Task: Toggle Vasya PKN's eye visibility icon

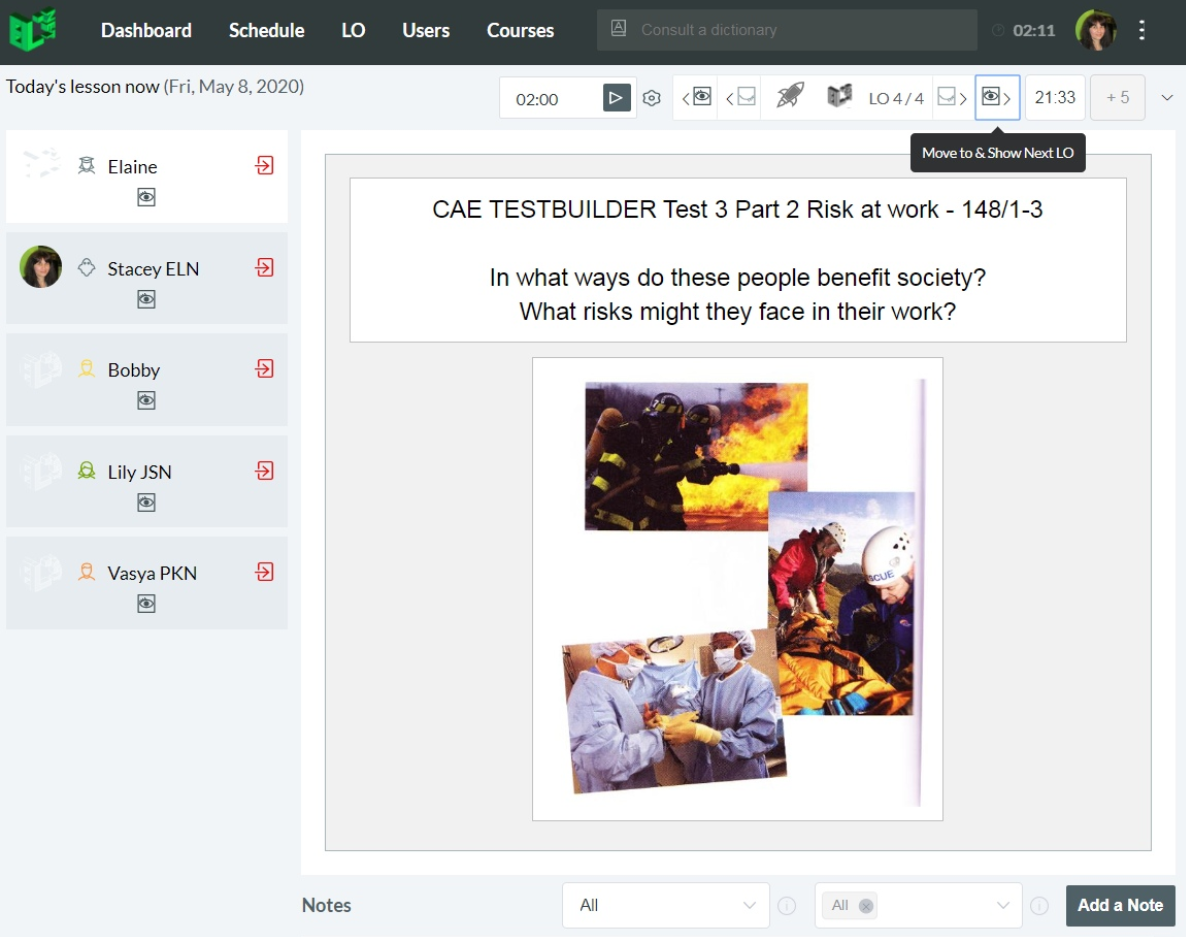Action: pos(146,603)
